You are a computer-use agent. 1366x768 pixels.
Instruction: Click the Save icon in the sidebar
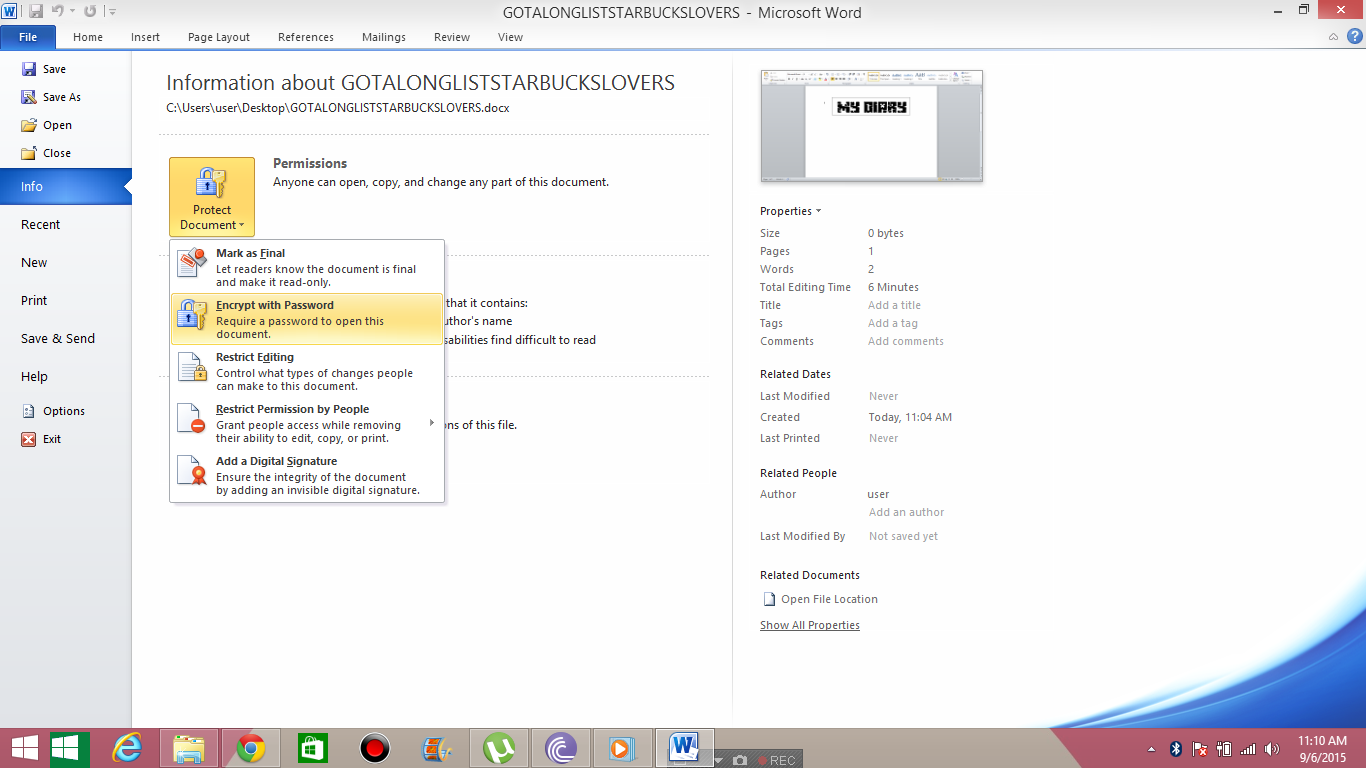pyautogui.click(x=29, y=69)
